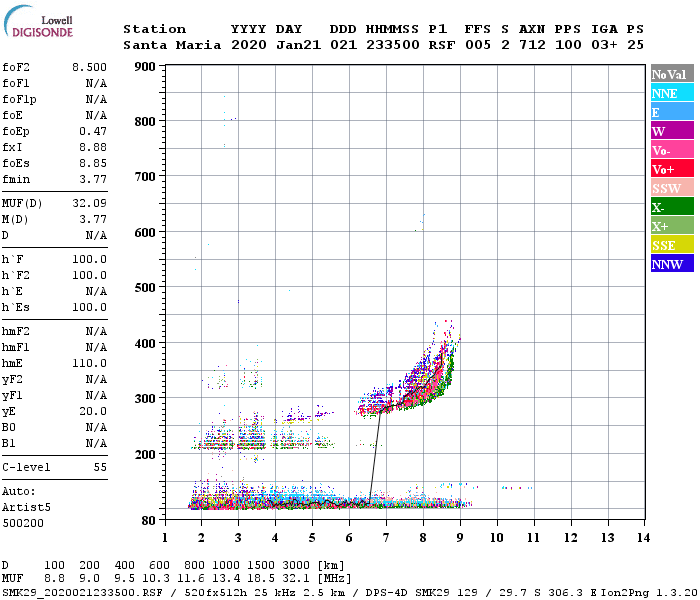Click the RSF program value

[x=442, y=45]
